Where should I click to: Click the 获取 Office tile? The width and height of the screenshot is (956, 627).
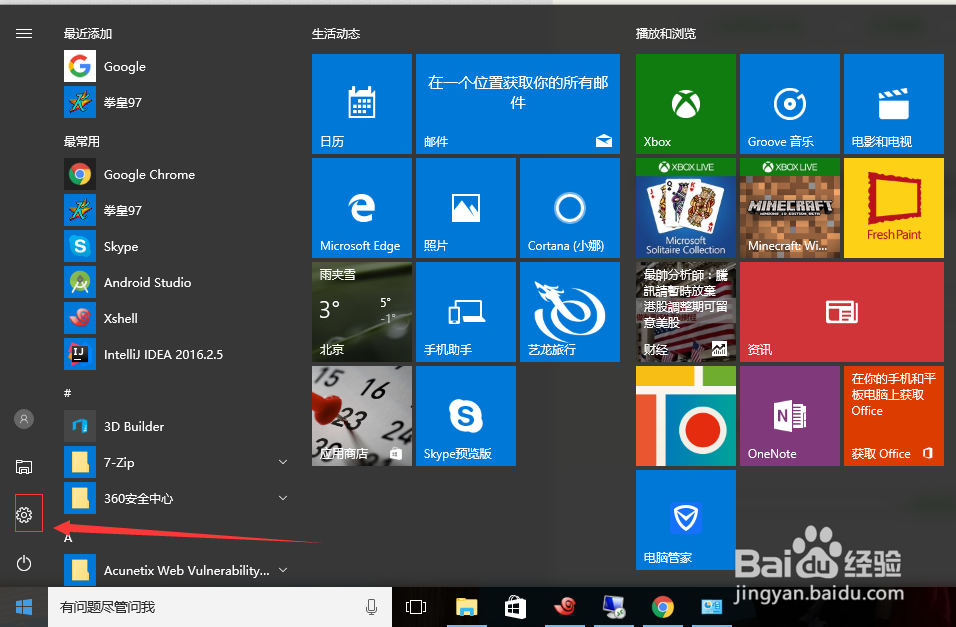click(894, 416)
